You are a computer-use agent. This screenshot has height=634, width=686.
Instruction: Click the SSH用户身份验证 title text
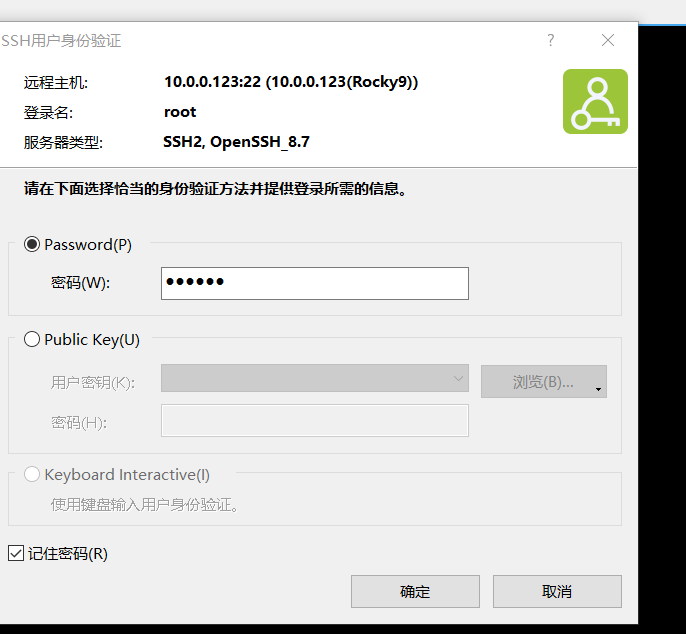coord(61,41)
